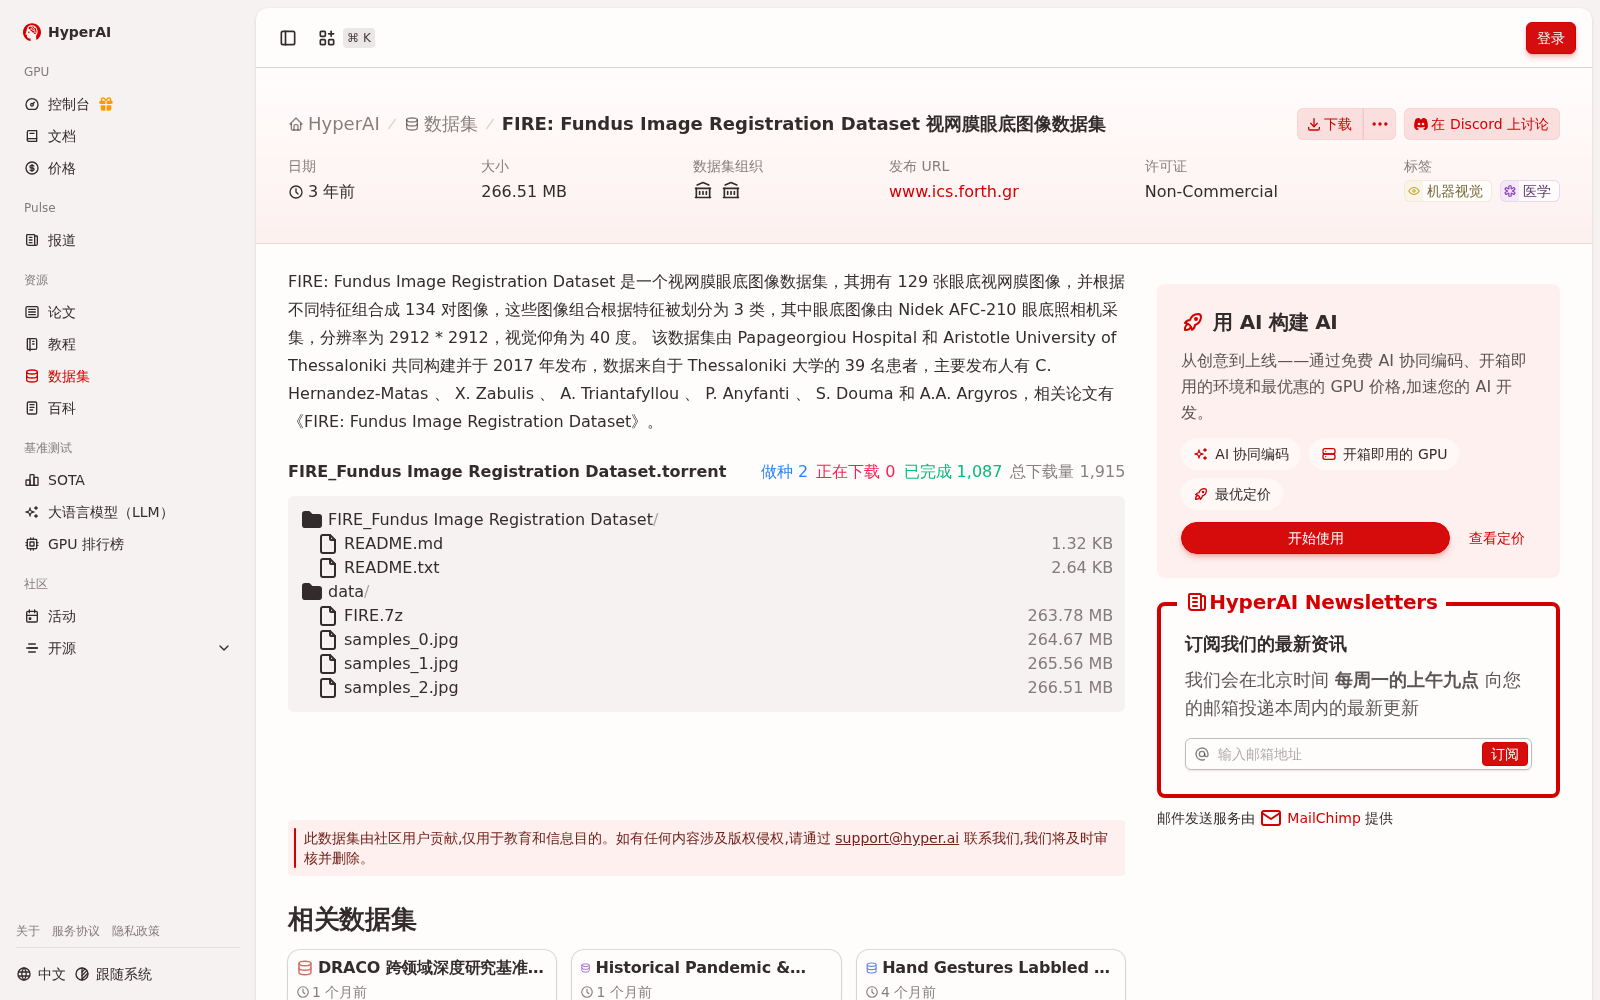This screenshot has height=1000, width=1600.
Task: Open the www.ics.forth.gr link
Action: 954,191
